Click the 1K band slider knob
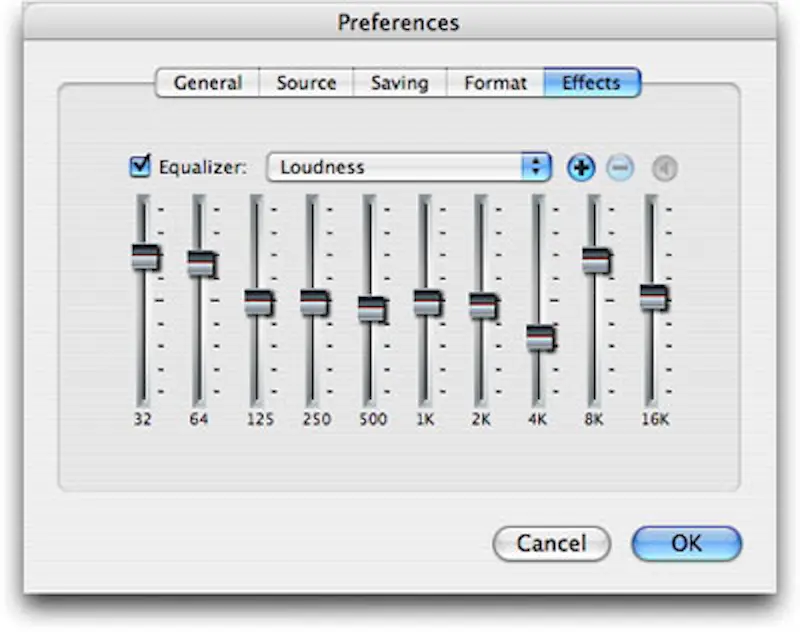The width and height of the screenshot is (800, 632). [428, 302]
